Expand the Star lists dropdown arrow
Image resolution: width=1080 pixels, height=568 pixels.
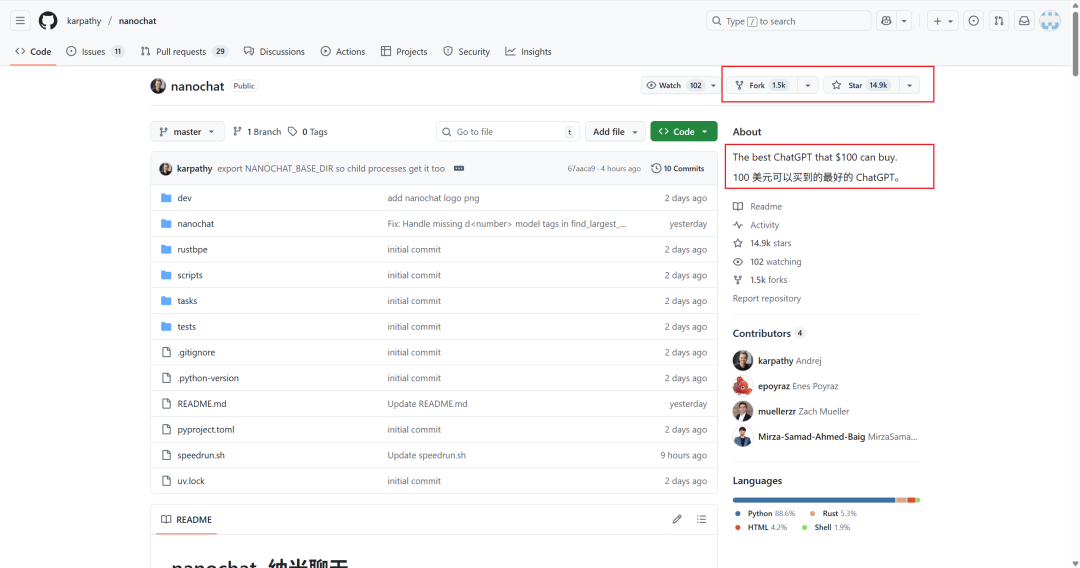pos(909,85)
